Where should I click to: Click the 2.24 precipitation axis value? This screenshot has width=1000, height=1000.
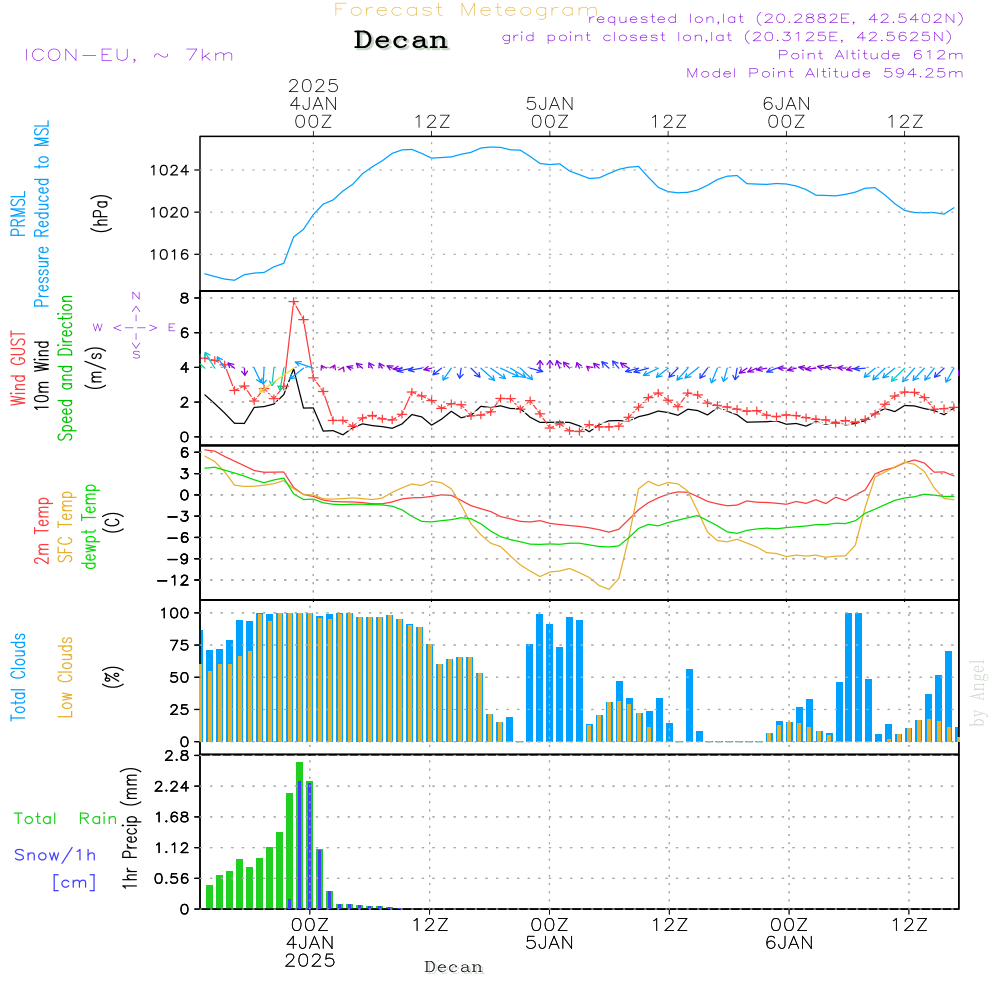pos(172,786)
